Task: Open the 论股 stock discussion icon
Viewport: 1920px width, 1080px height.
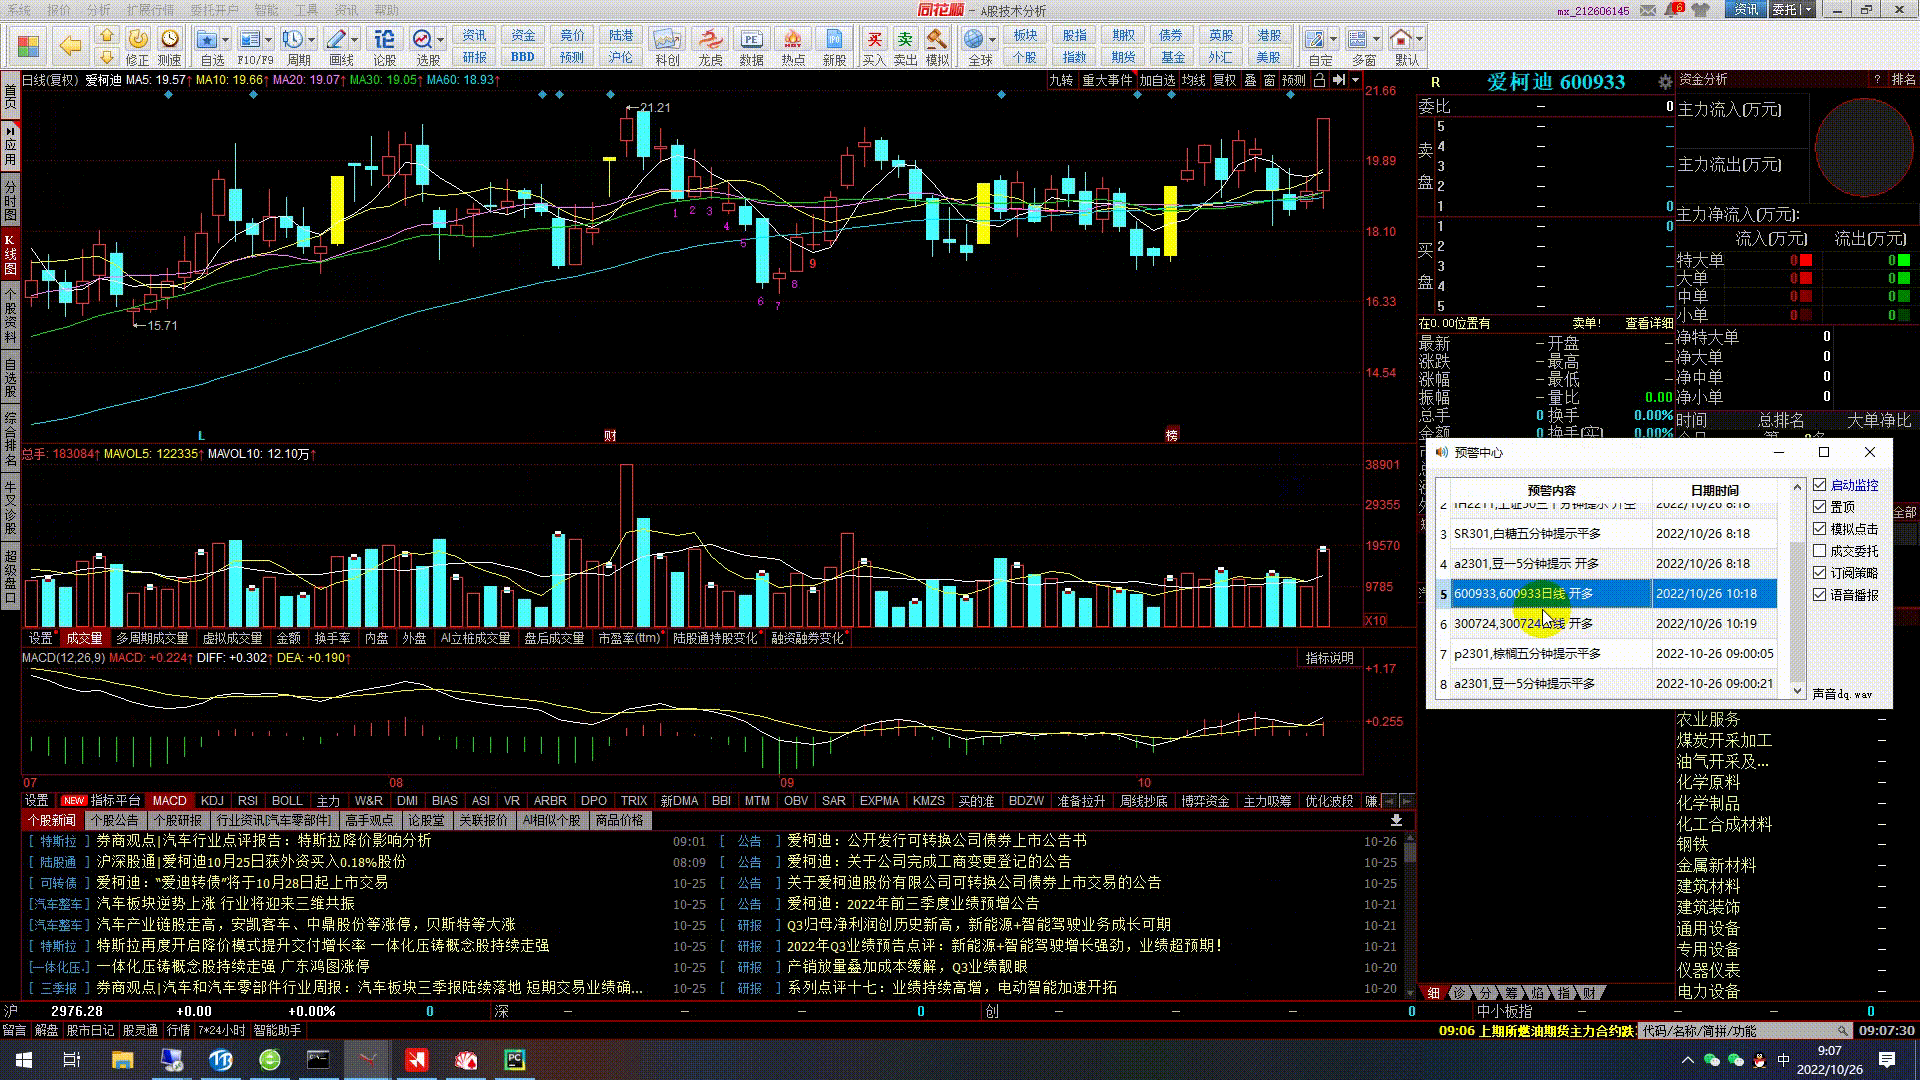Action: [x=384, y=40]
